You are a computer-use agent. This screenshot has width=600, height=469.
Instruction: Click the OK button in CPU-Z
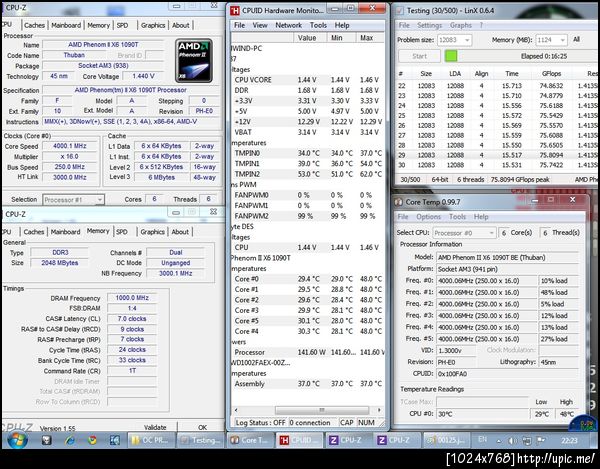pos(202,427)
